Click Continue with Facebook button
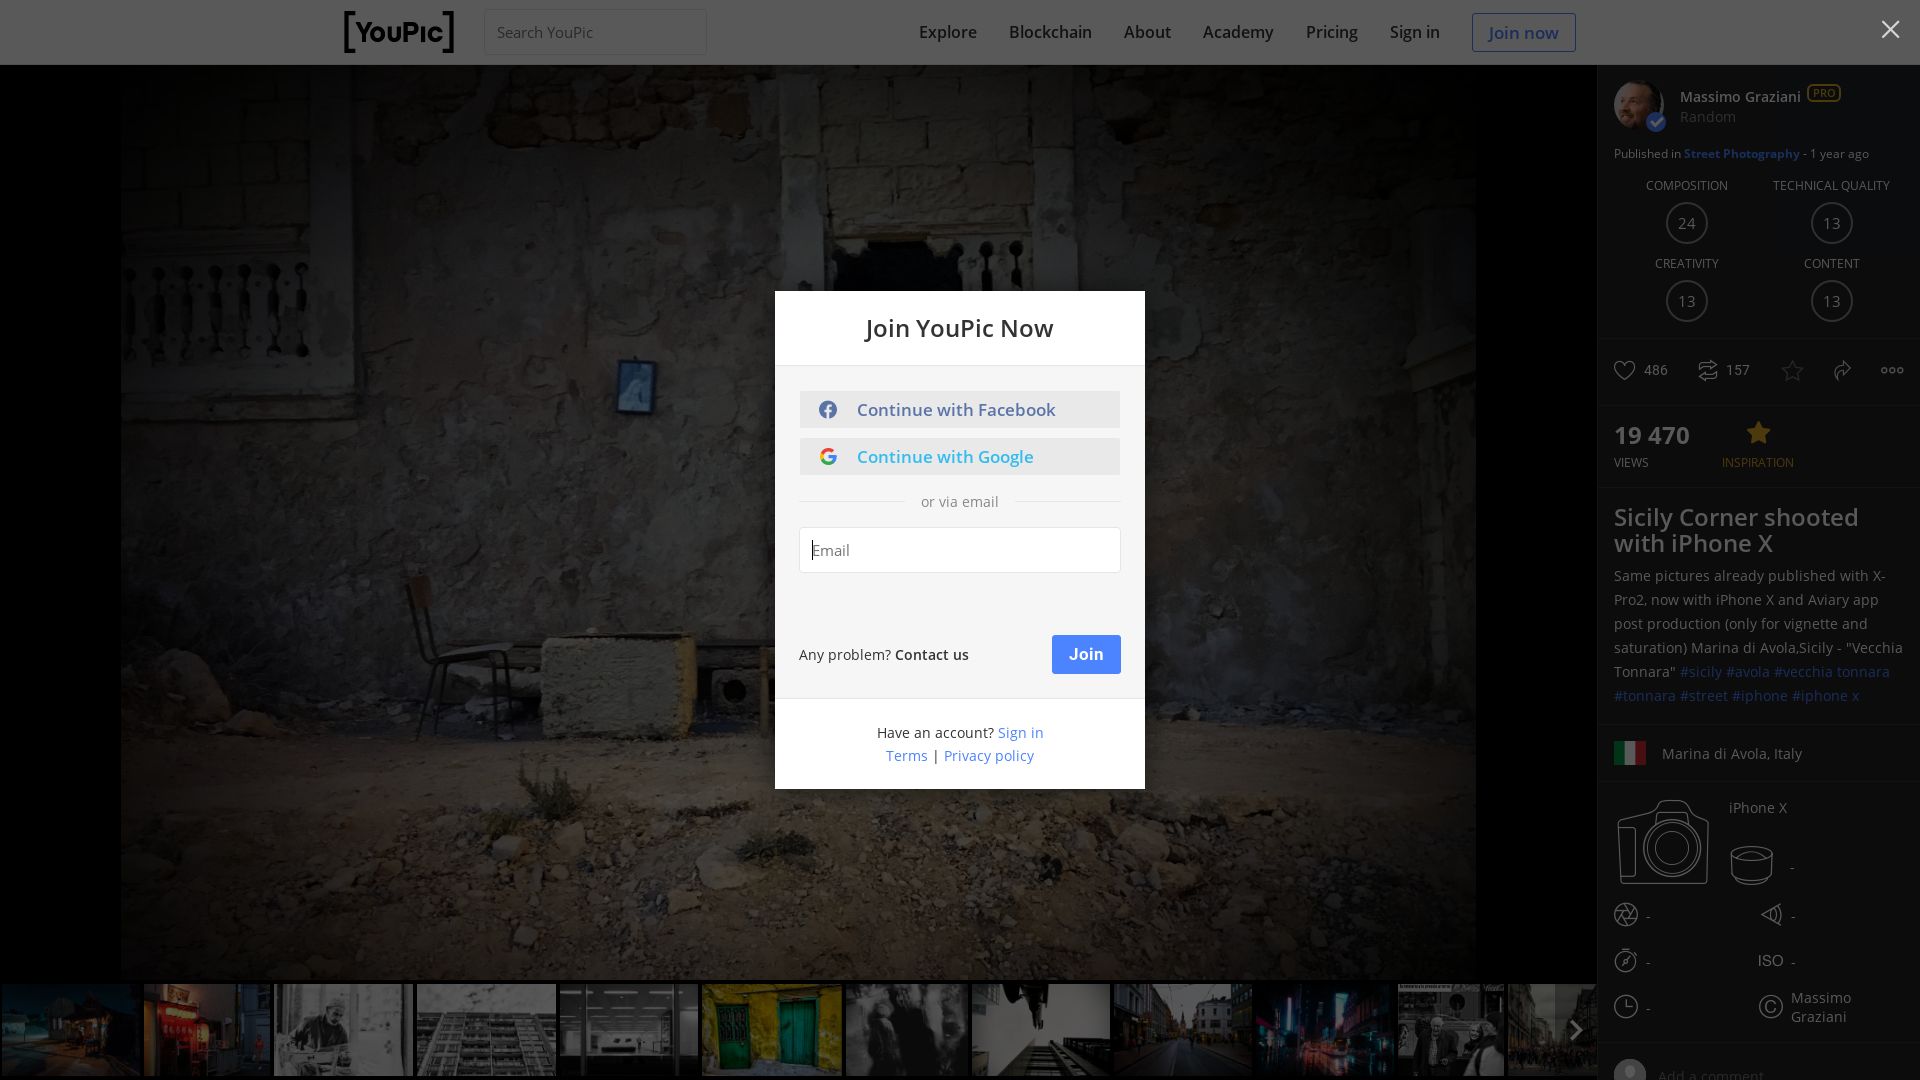1920x1080 pixels. [x=959, y=410]
